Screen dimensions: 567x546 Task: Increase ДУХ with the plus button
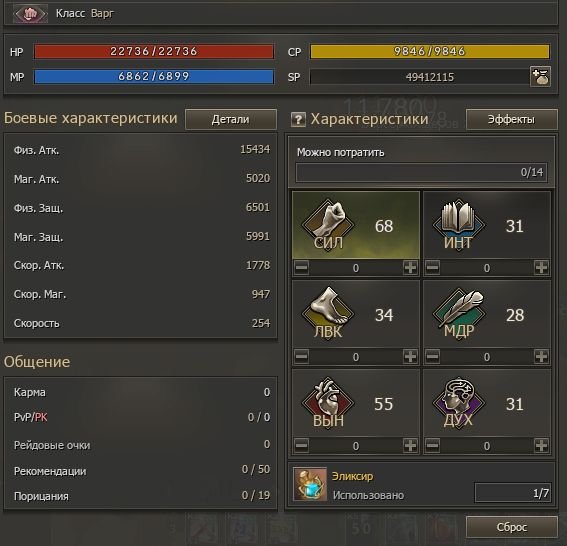[x=541, y=445]
